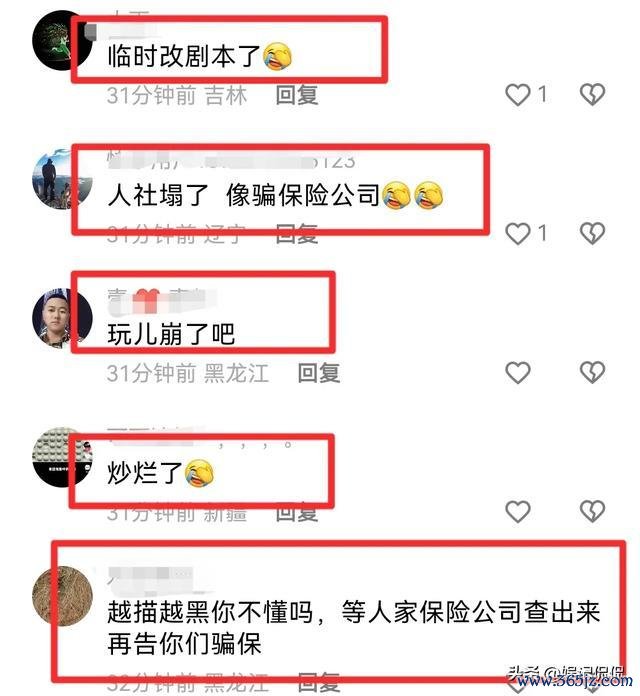Screen dimensions: 640x696
Task: Open avatar of 玩儿崩了吧 commenter
Action: coord(63,318)
